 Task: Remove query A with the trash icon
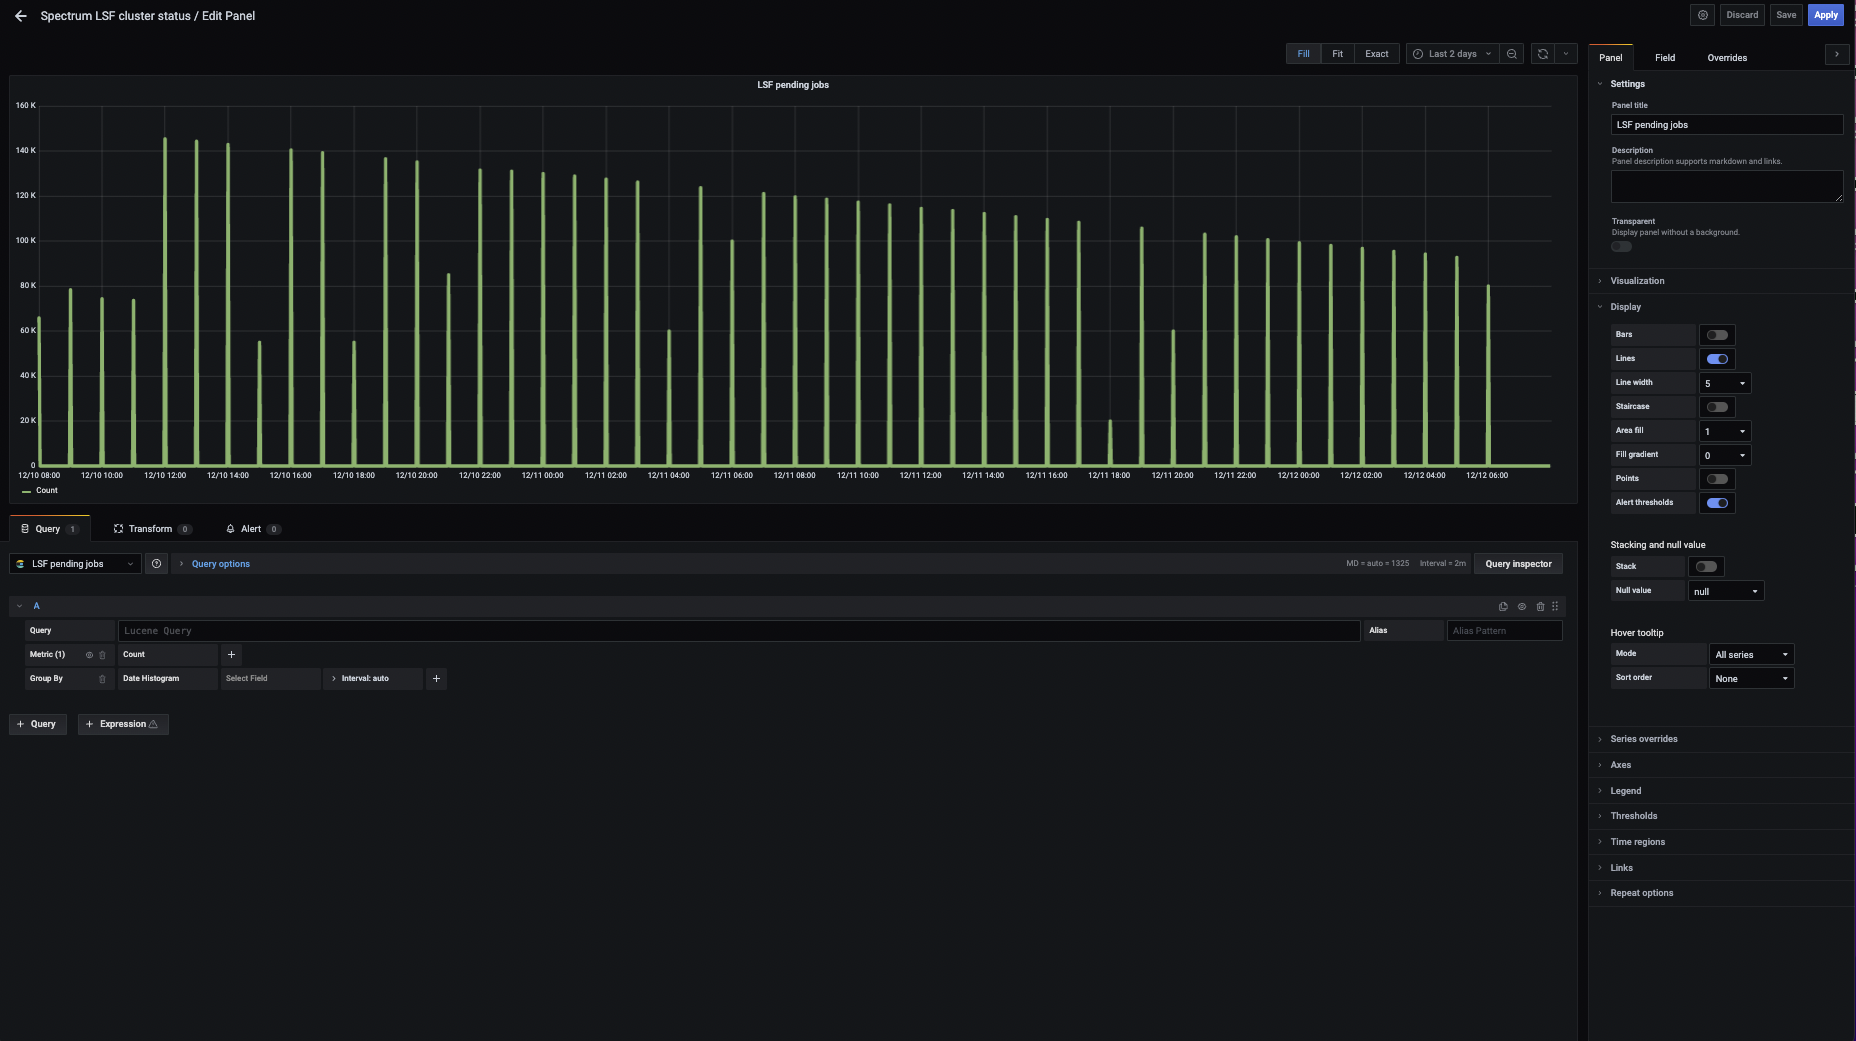click(x=1540, y=606)
